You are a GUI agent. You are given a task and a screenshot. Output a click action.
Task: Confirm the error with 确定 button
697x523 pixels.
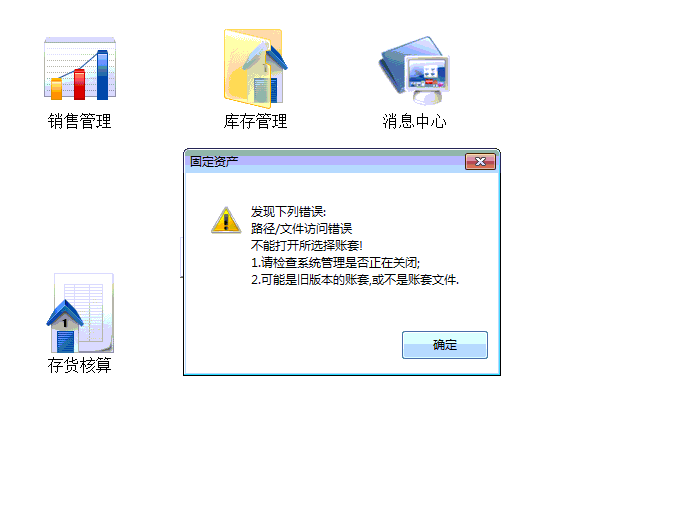(x=445, y=345)
